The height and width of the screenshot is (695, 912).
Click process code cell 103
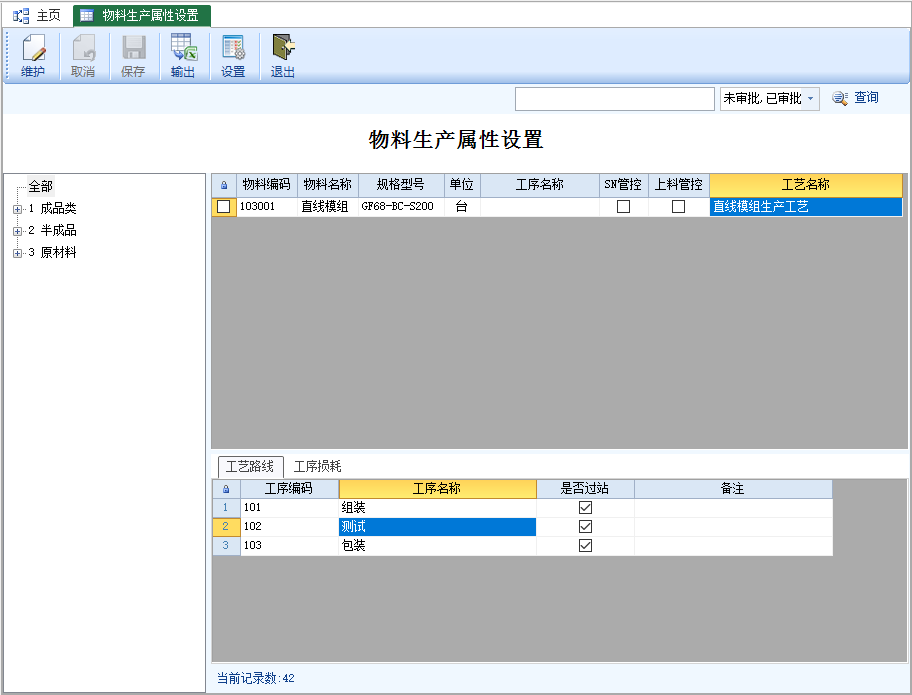(x=290, y=546)
